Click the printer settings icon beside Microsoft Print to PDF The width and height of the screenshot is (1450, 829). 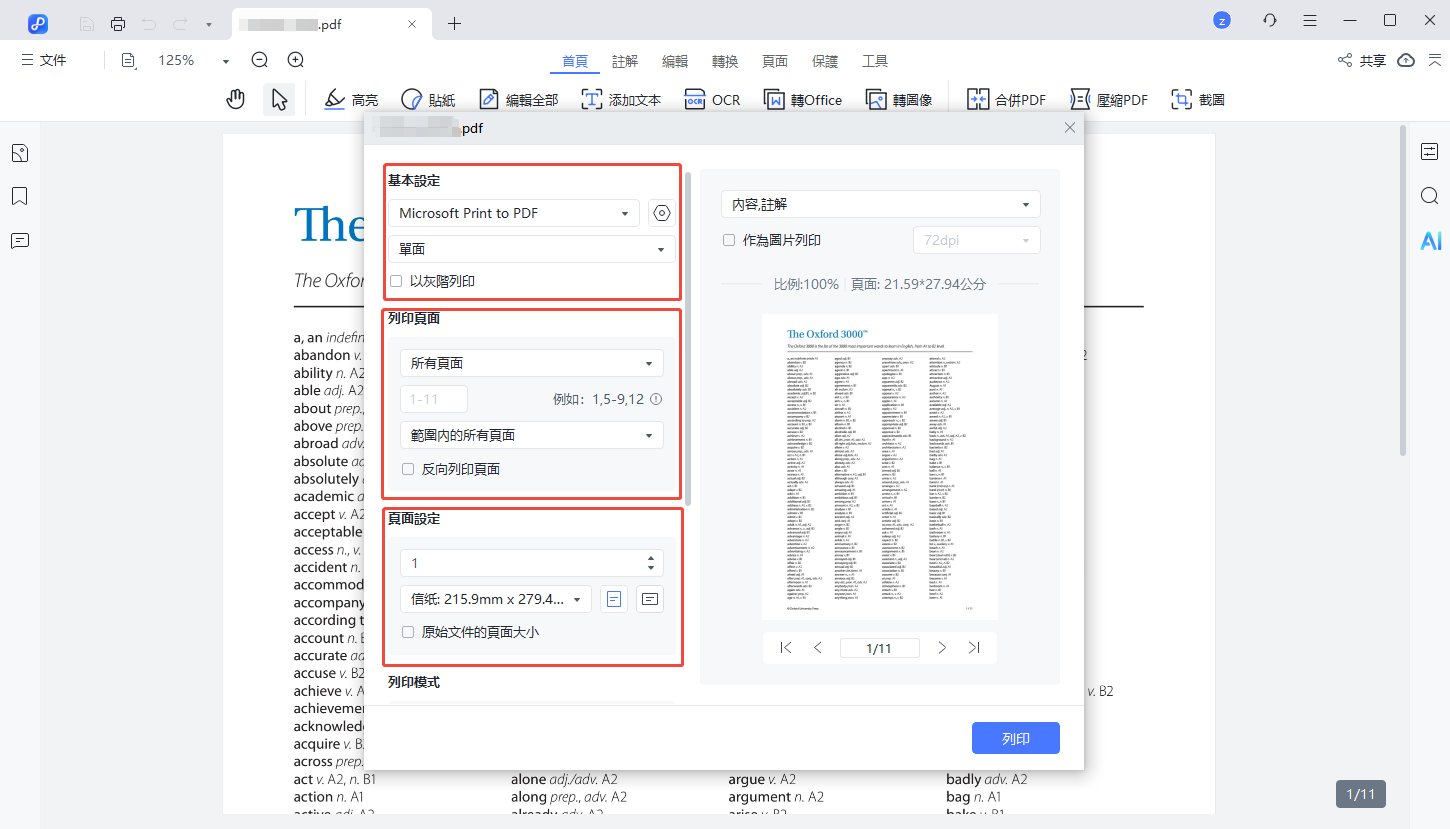662,213
